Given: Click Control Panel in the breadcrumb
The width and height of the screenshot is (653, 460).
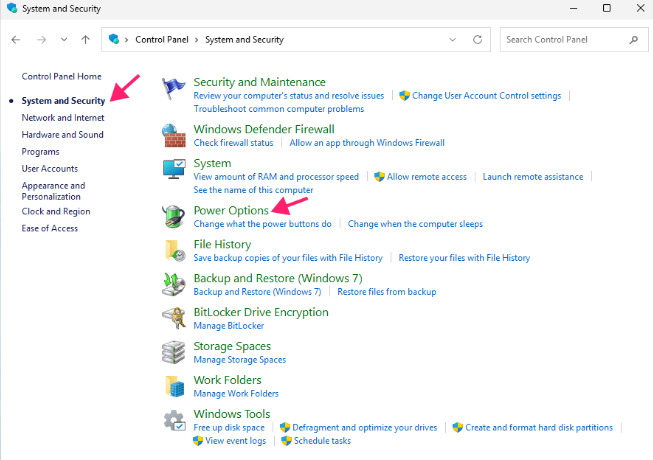Looking at the screenshot, I should [162, 40].
